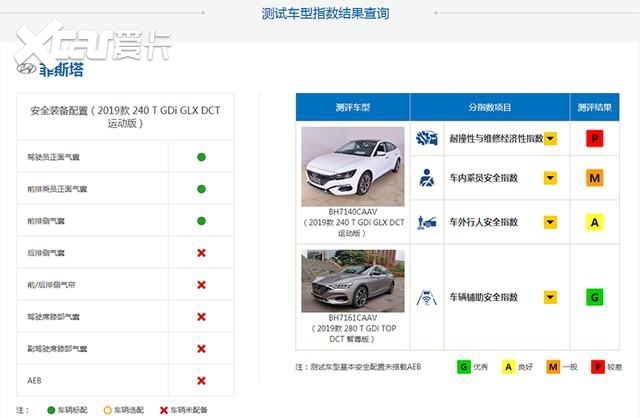This screenshot has height=418, width=640.
Task: Click red X for AEB row
Action: click(201, 380)
